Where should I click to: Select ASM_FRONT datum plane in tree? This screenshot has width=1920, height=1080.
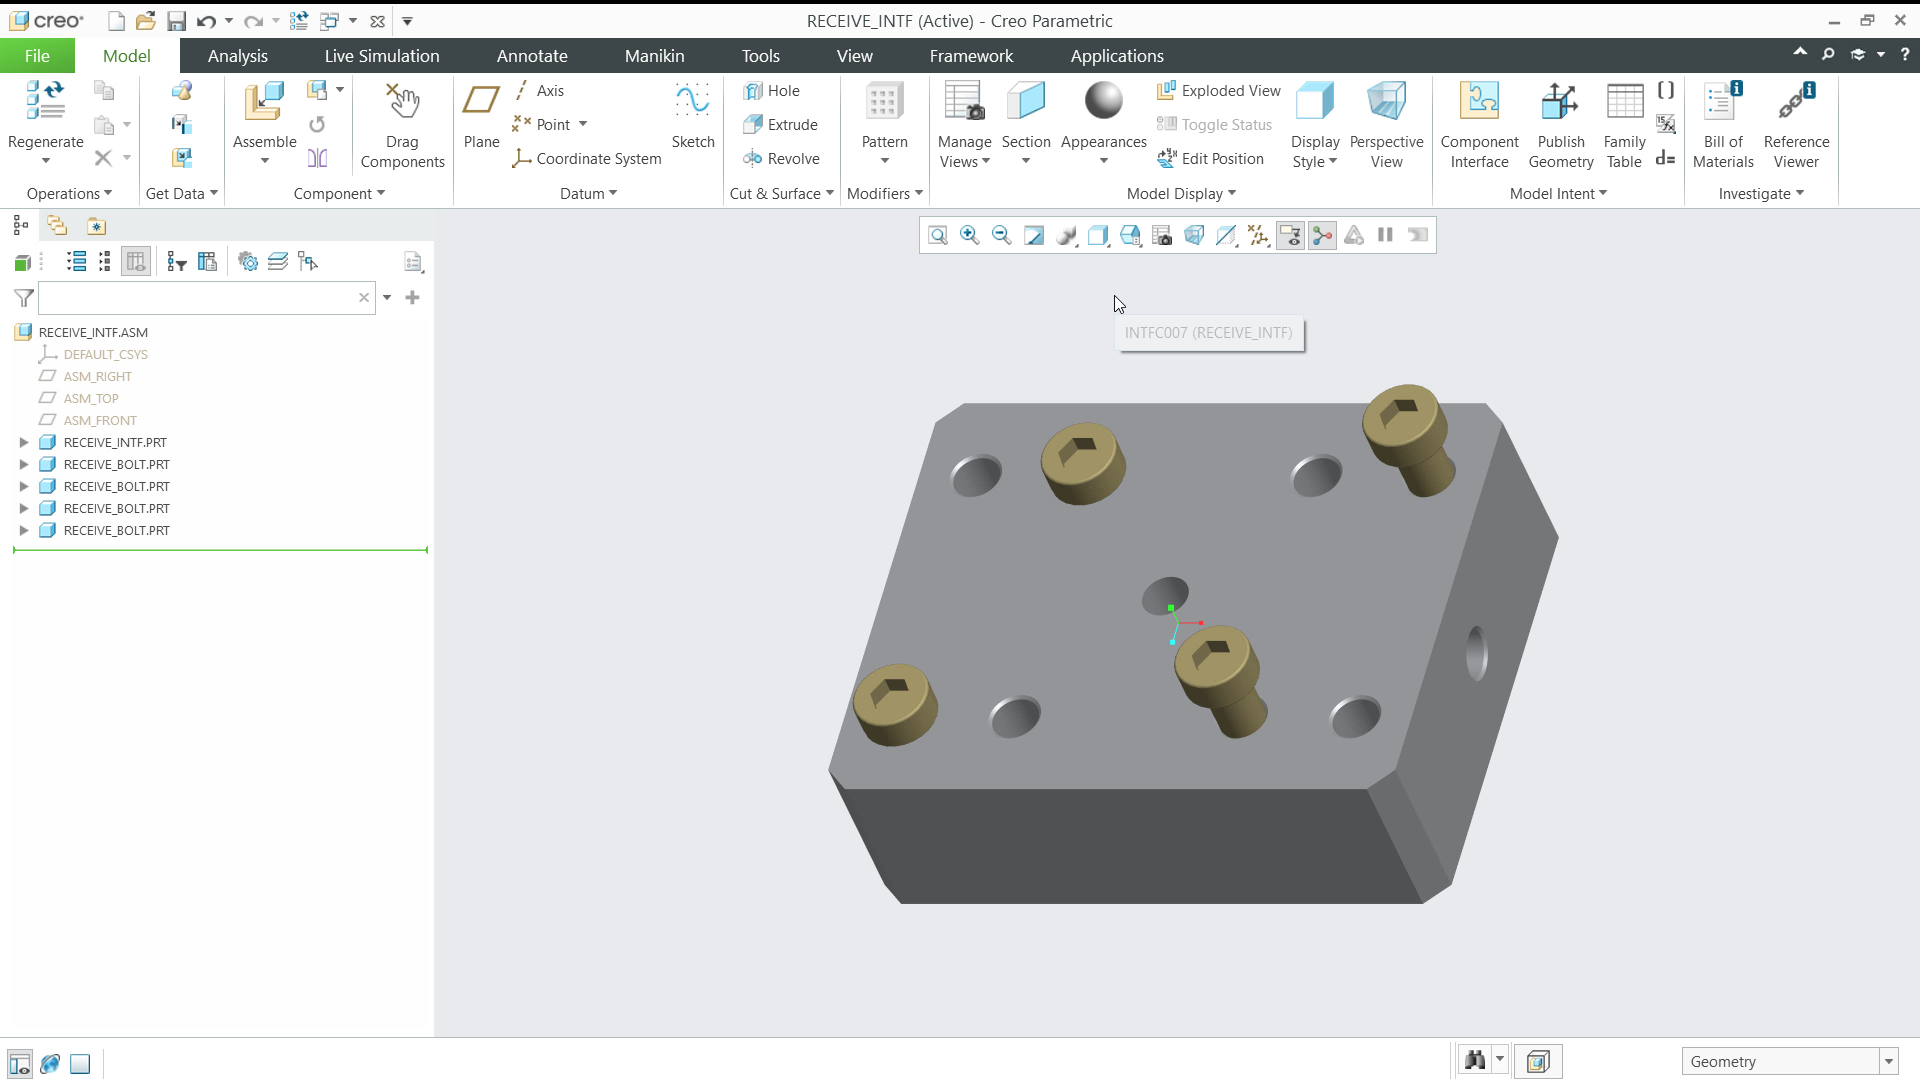pyautogui.click(x=100, y=420)
